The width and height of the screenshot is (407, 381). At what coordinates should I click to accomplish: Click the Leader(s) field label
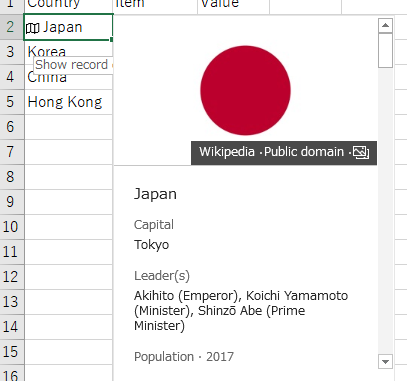point(162,276)
